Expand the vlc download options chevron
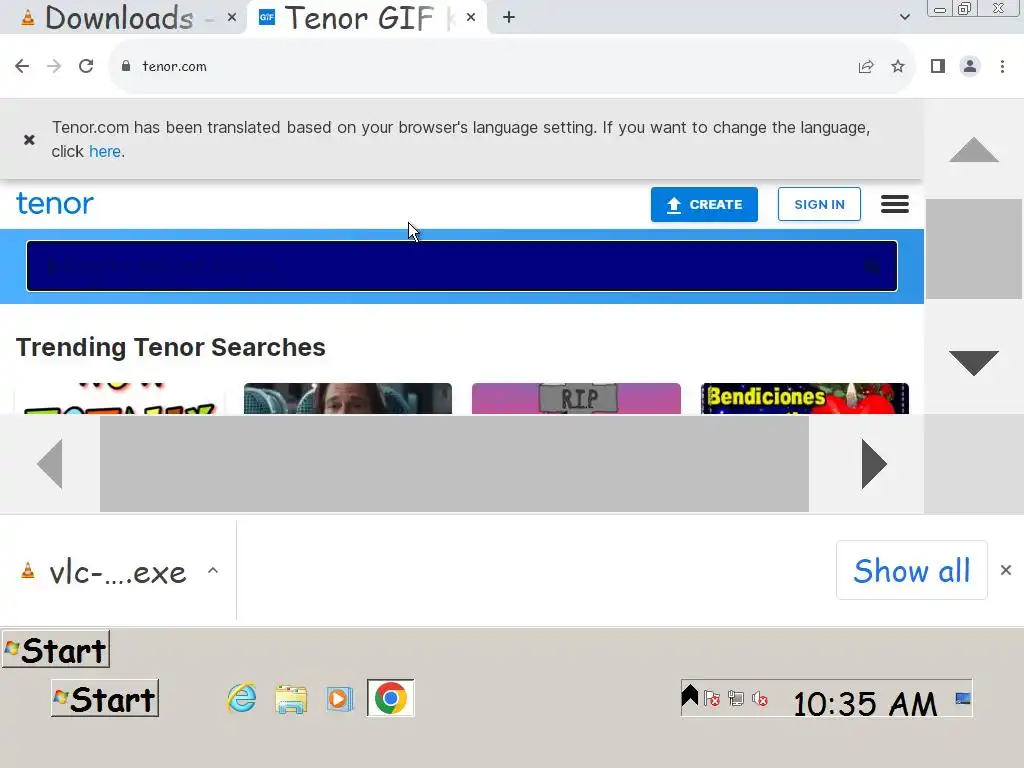 tap(213, 570)
